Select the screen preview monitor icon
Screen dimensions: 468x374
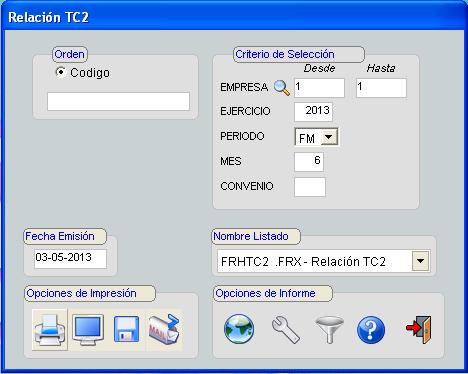tap(88, 330)
